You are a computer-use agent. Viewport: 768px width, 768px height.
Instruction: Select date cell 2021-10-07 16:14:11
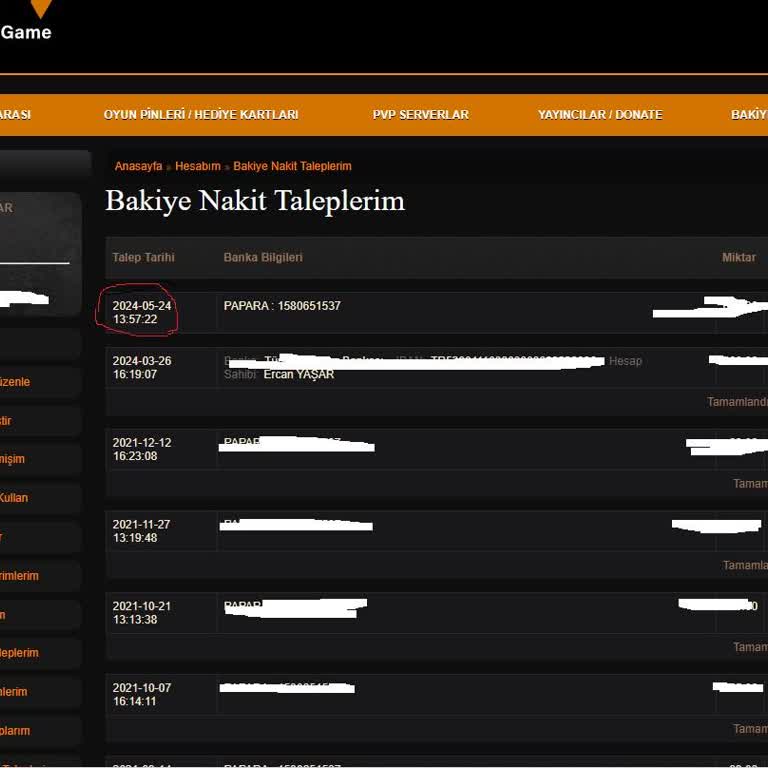coord(142,695)
